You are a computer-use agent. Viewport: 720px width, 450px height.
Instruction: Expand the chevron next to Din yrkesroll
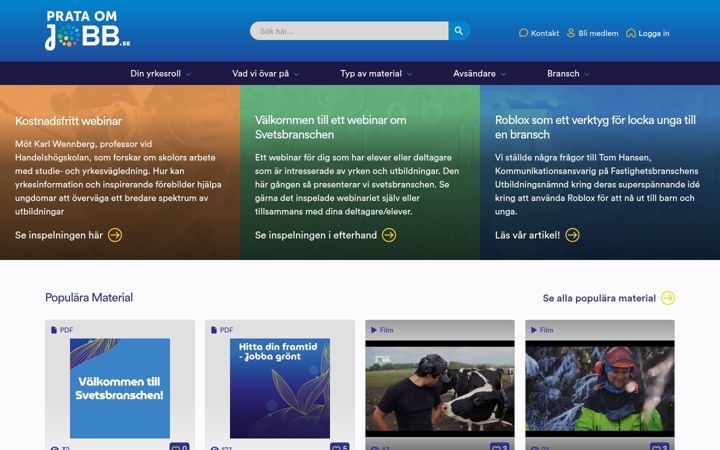point(188,74)
